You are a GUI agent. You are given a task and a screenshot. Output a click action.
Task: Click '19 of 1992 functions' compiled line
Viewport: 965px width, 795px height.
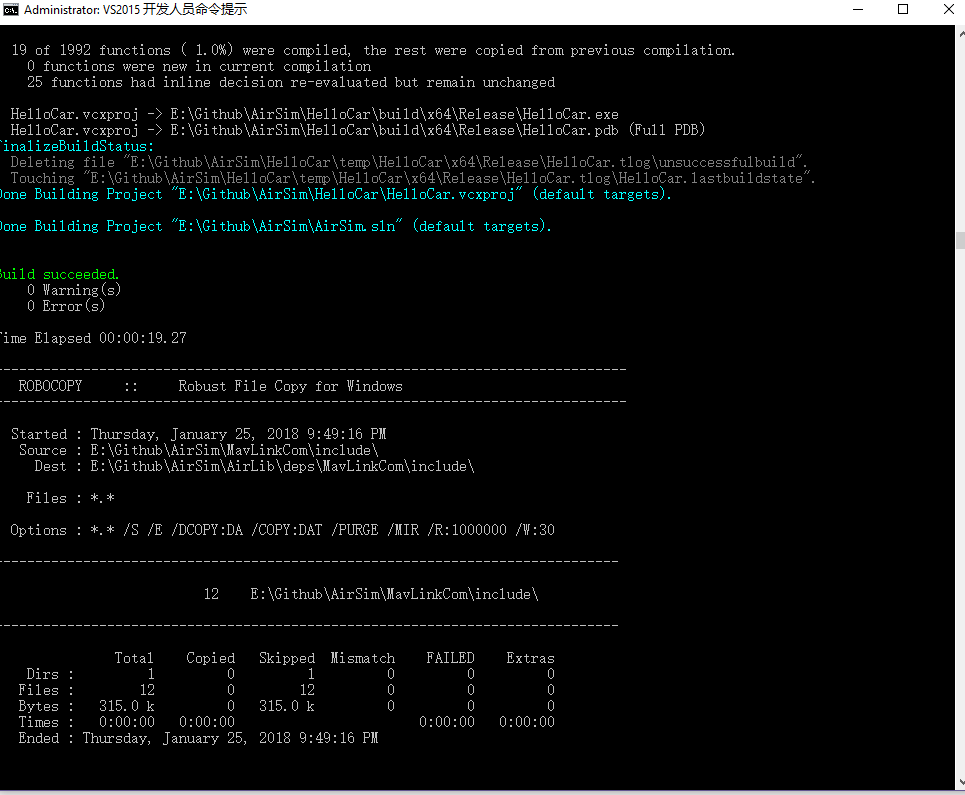click(373, 50)
